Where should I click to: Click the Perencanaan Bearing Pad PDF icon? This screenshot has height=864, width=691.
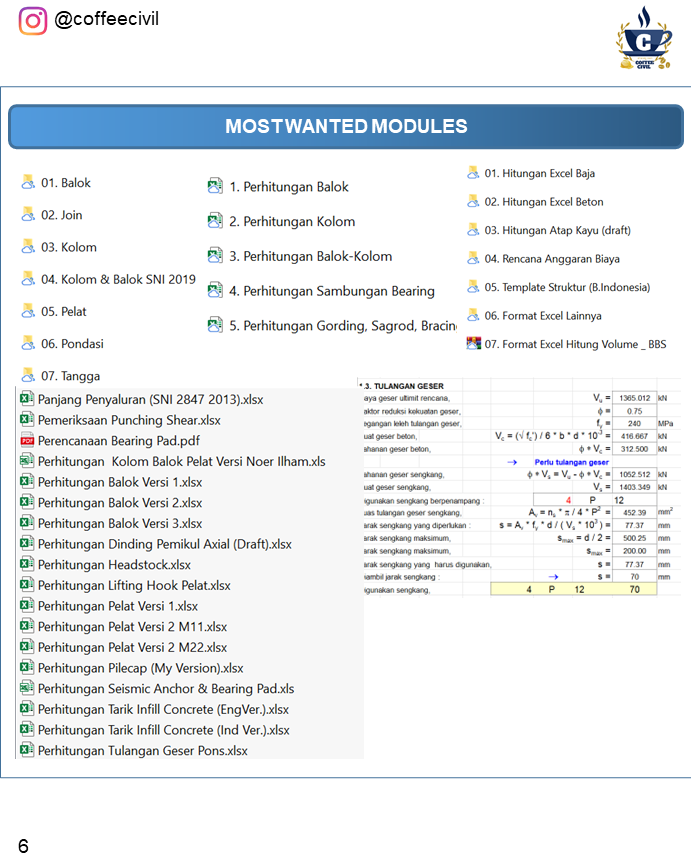click(x=28, y=441)
